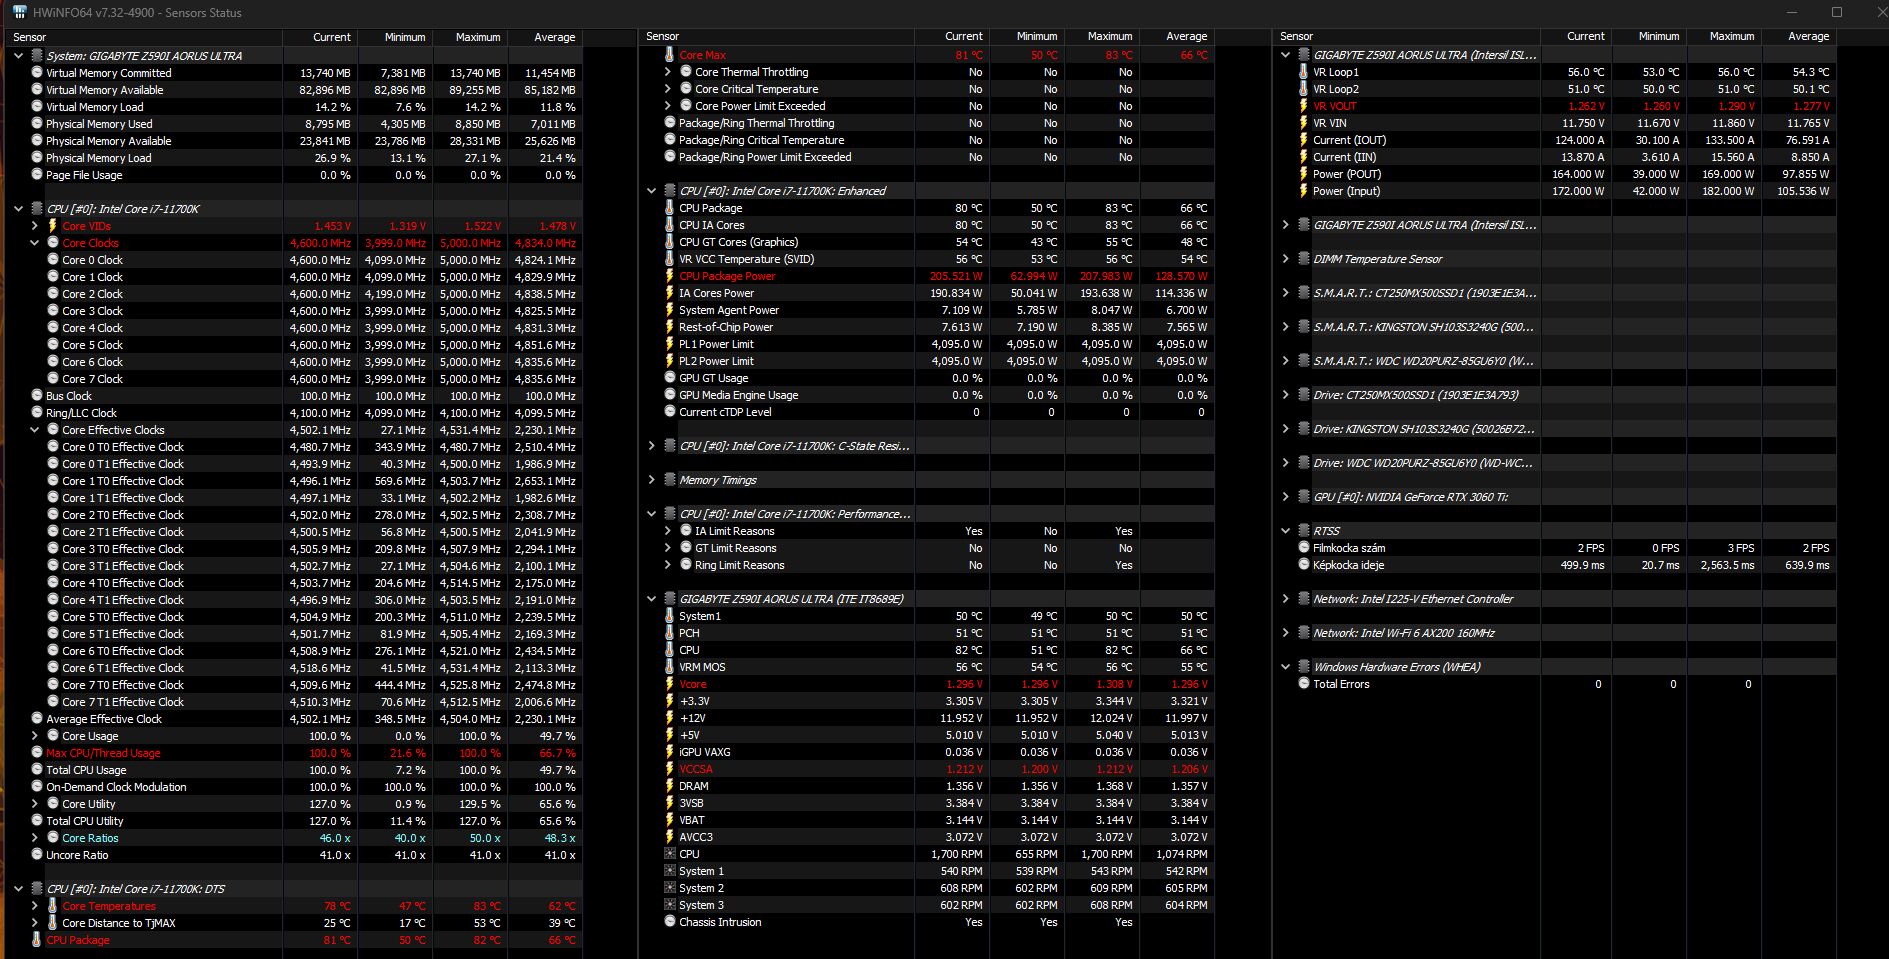Click the thermometer icon next to Core Temperatures

pyautogui.click(x=53, y=906)
